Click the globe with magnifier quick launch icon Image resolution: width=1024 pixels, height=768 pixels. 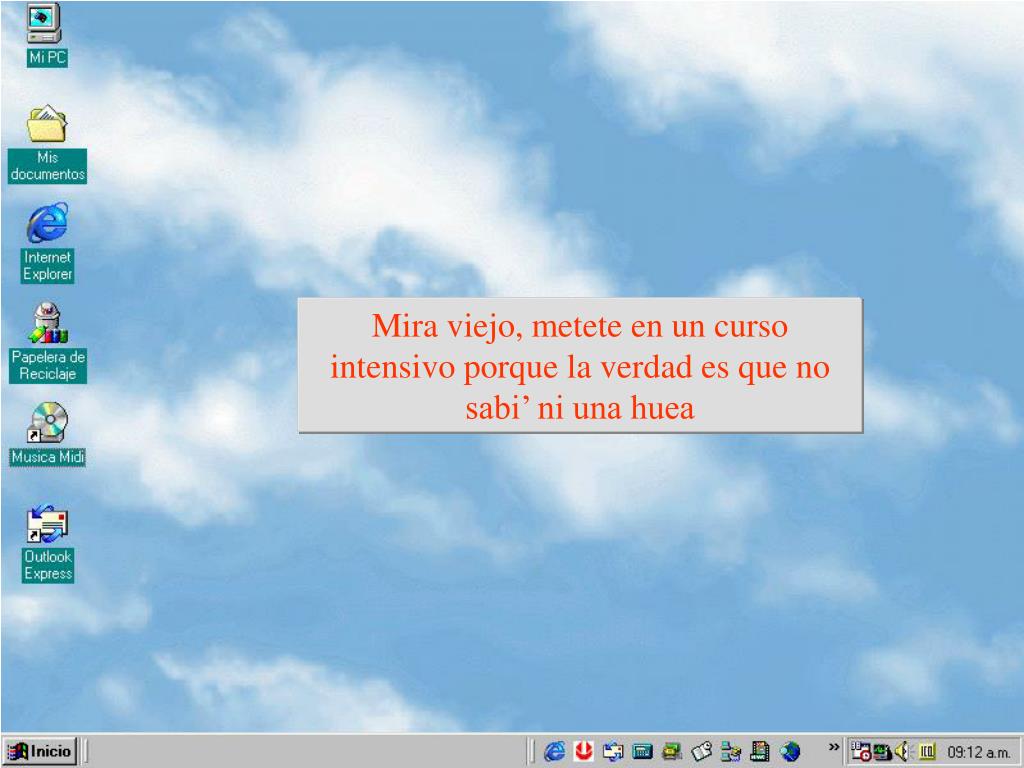click(790, 752)
